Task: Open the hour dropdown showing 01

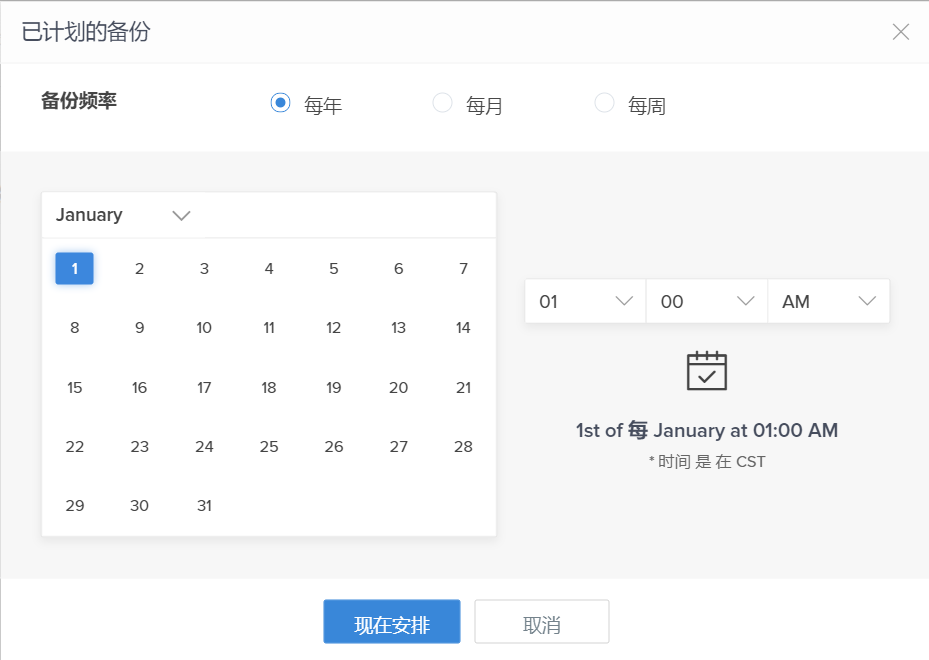Action: pos(585,301)
